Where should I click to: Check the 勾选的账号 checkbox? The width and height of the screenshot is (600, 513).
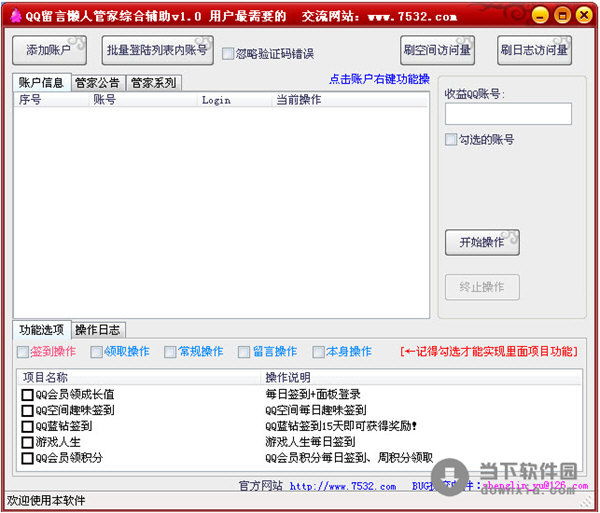pyautogui.click(x=451, y=139)
